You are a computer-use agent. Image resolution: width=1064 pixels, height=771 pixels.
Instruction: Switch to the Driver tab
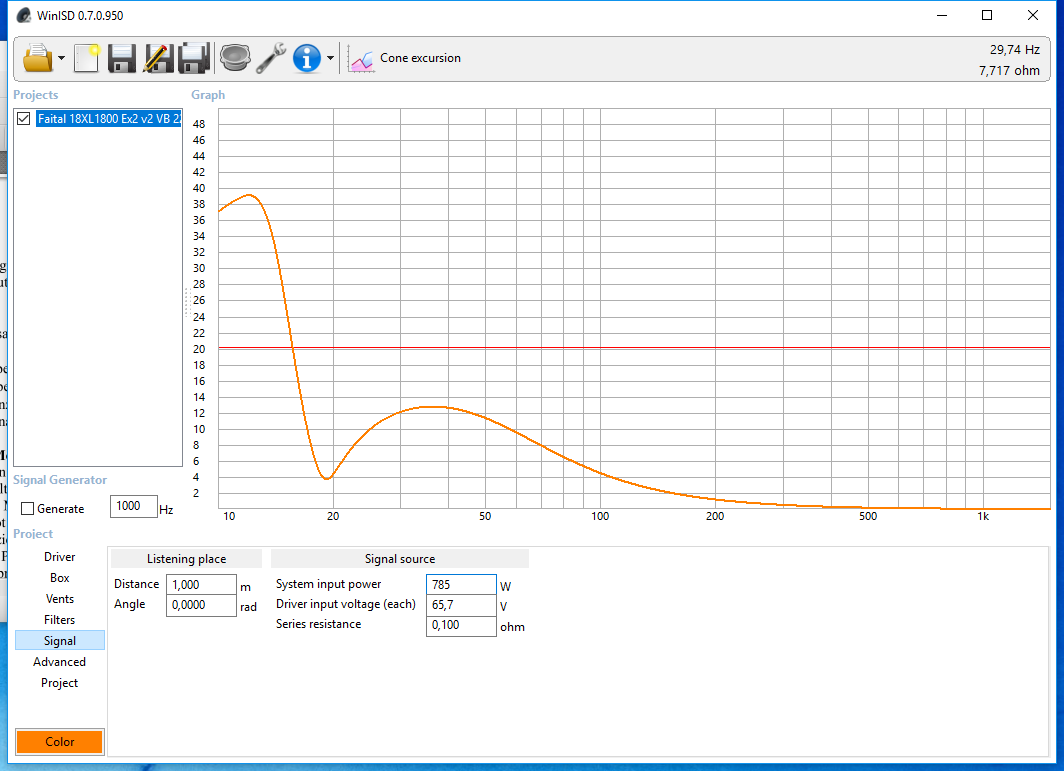60,557
